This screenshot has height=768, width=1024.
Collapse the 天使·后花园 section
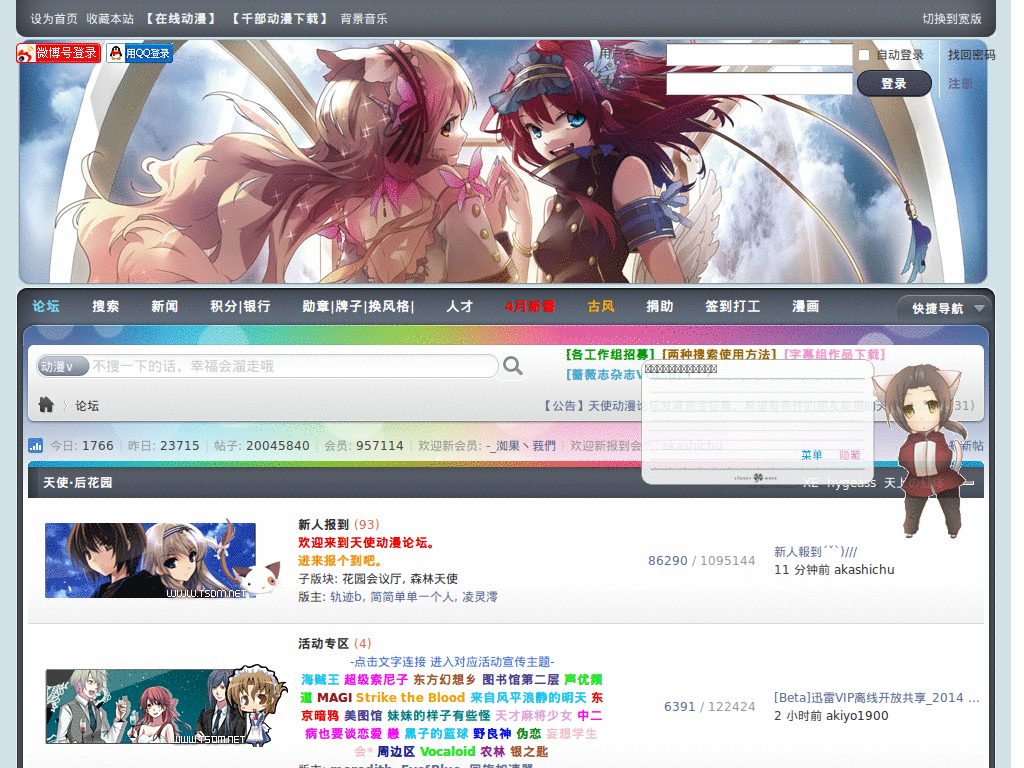click(x=969, y=483)
